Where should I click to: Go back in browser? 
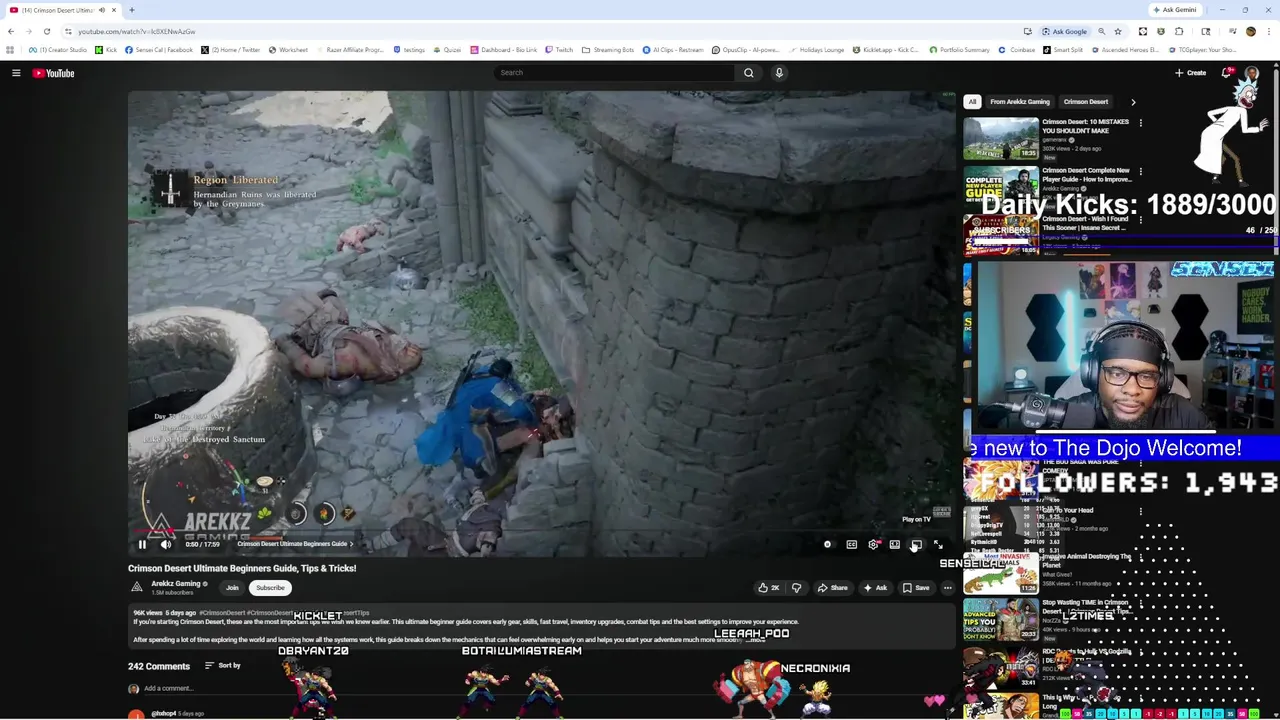tap(11, 31)
